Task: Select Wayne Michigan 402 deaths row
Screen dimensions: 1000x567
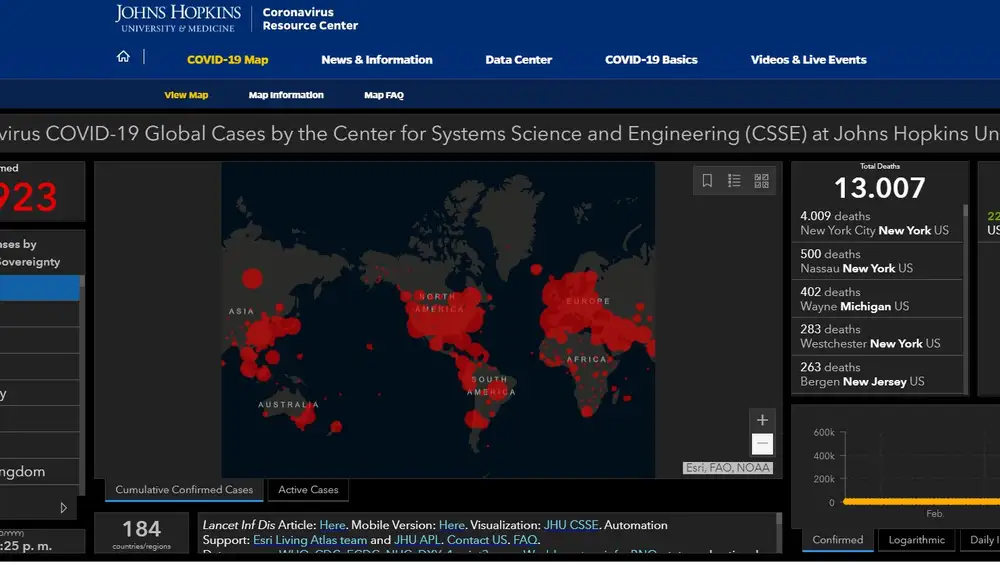Action: click(x=877, y=298)
